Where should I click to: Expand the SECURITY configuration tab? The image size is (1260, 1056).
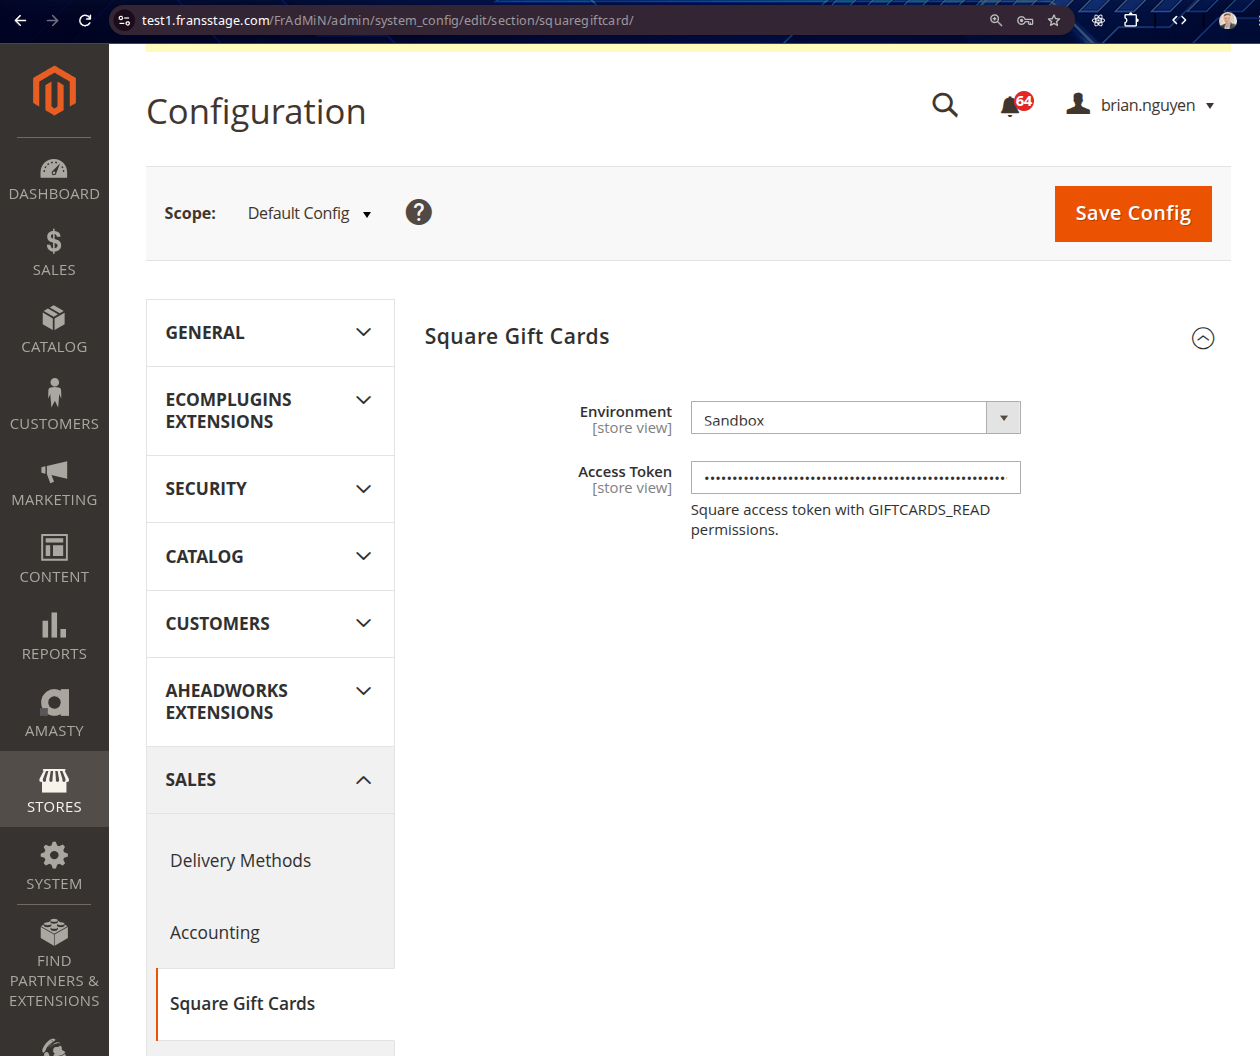click(270, 489)
